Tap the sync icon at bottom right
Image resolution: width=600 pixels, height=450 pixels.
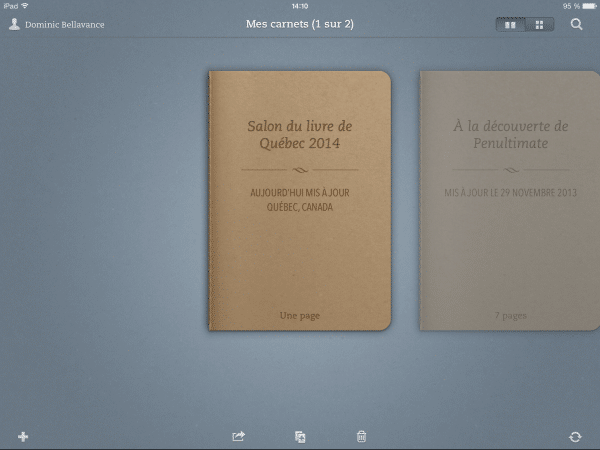(x=575, y=436)
